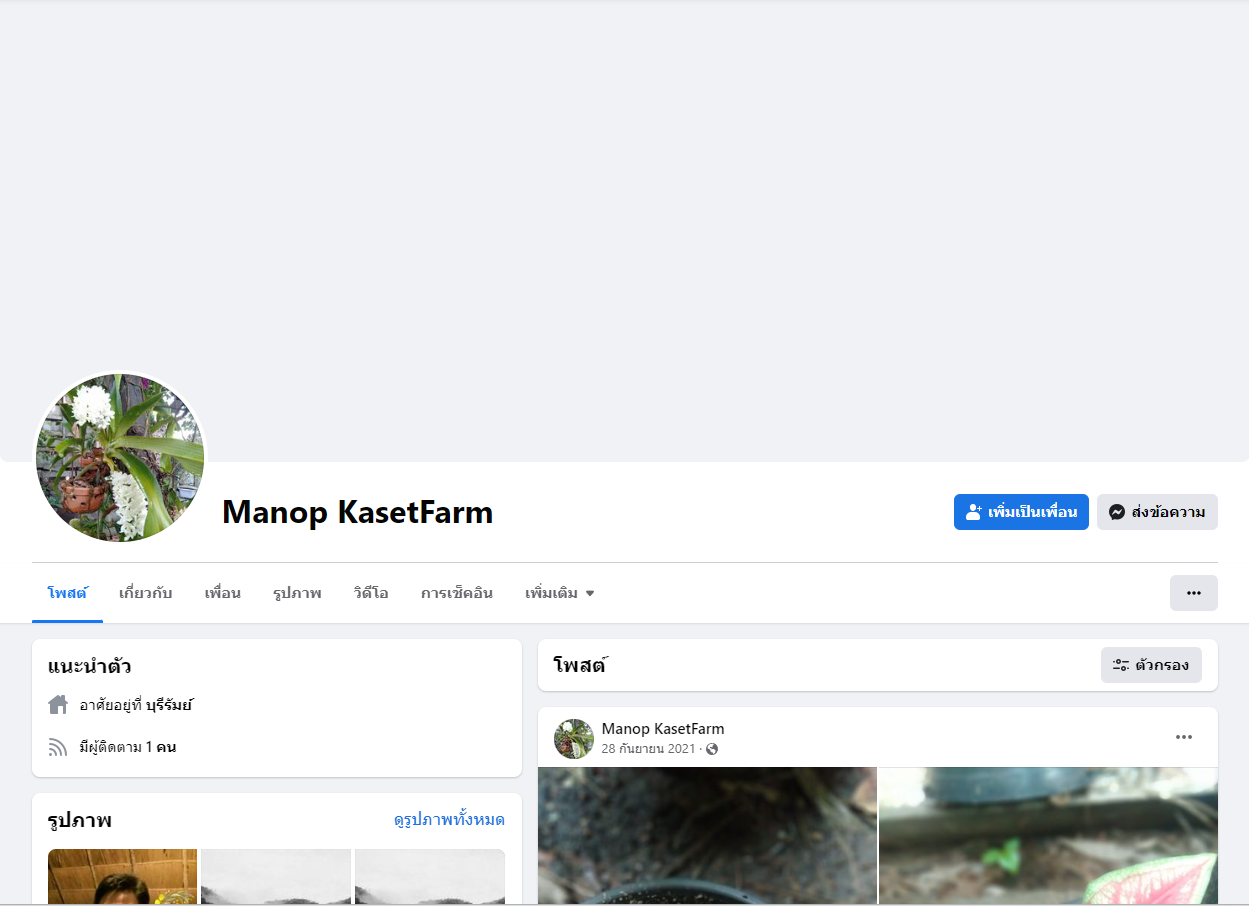
Task: Select the การเช็คอิน tab
Action: coord(457,593)
